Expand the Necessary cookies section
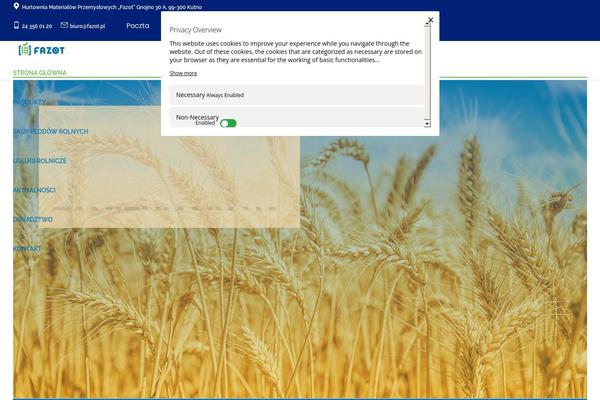The height and width of the screenshot is (400, 600). [x=297, y=95]
